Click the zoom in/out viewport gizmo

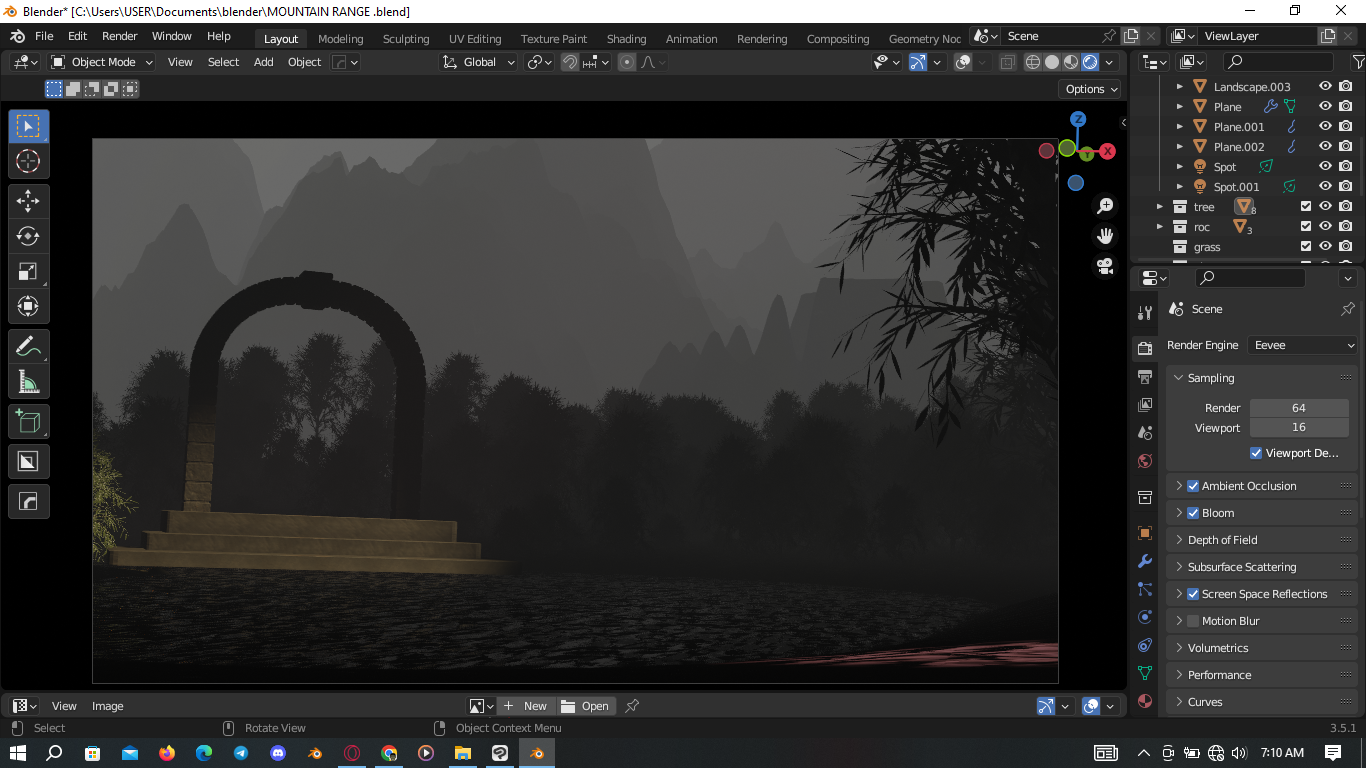coord(1105,206)
